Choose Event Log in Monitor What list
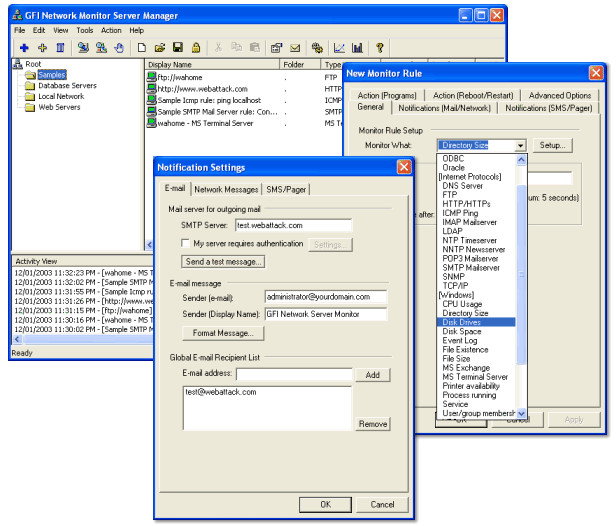 [476, 340]
